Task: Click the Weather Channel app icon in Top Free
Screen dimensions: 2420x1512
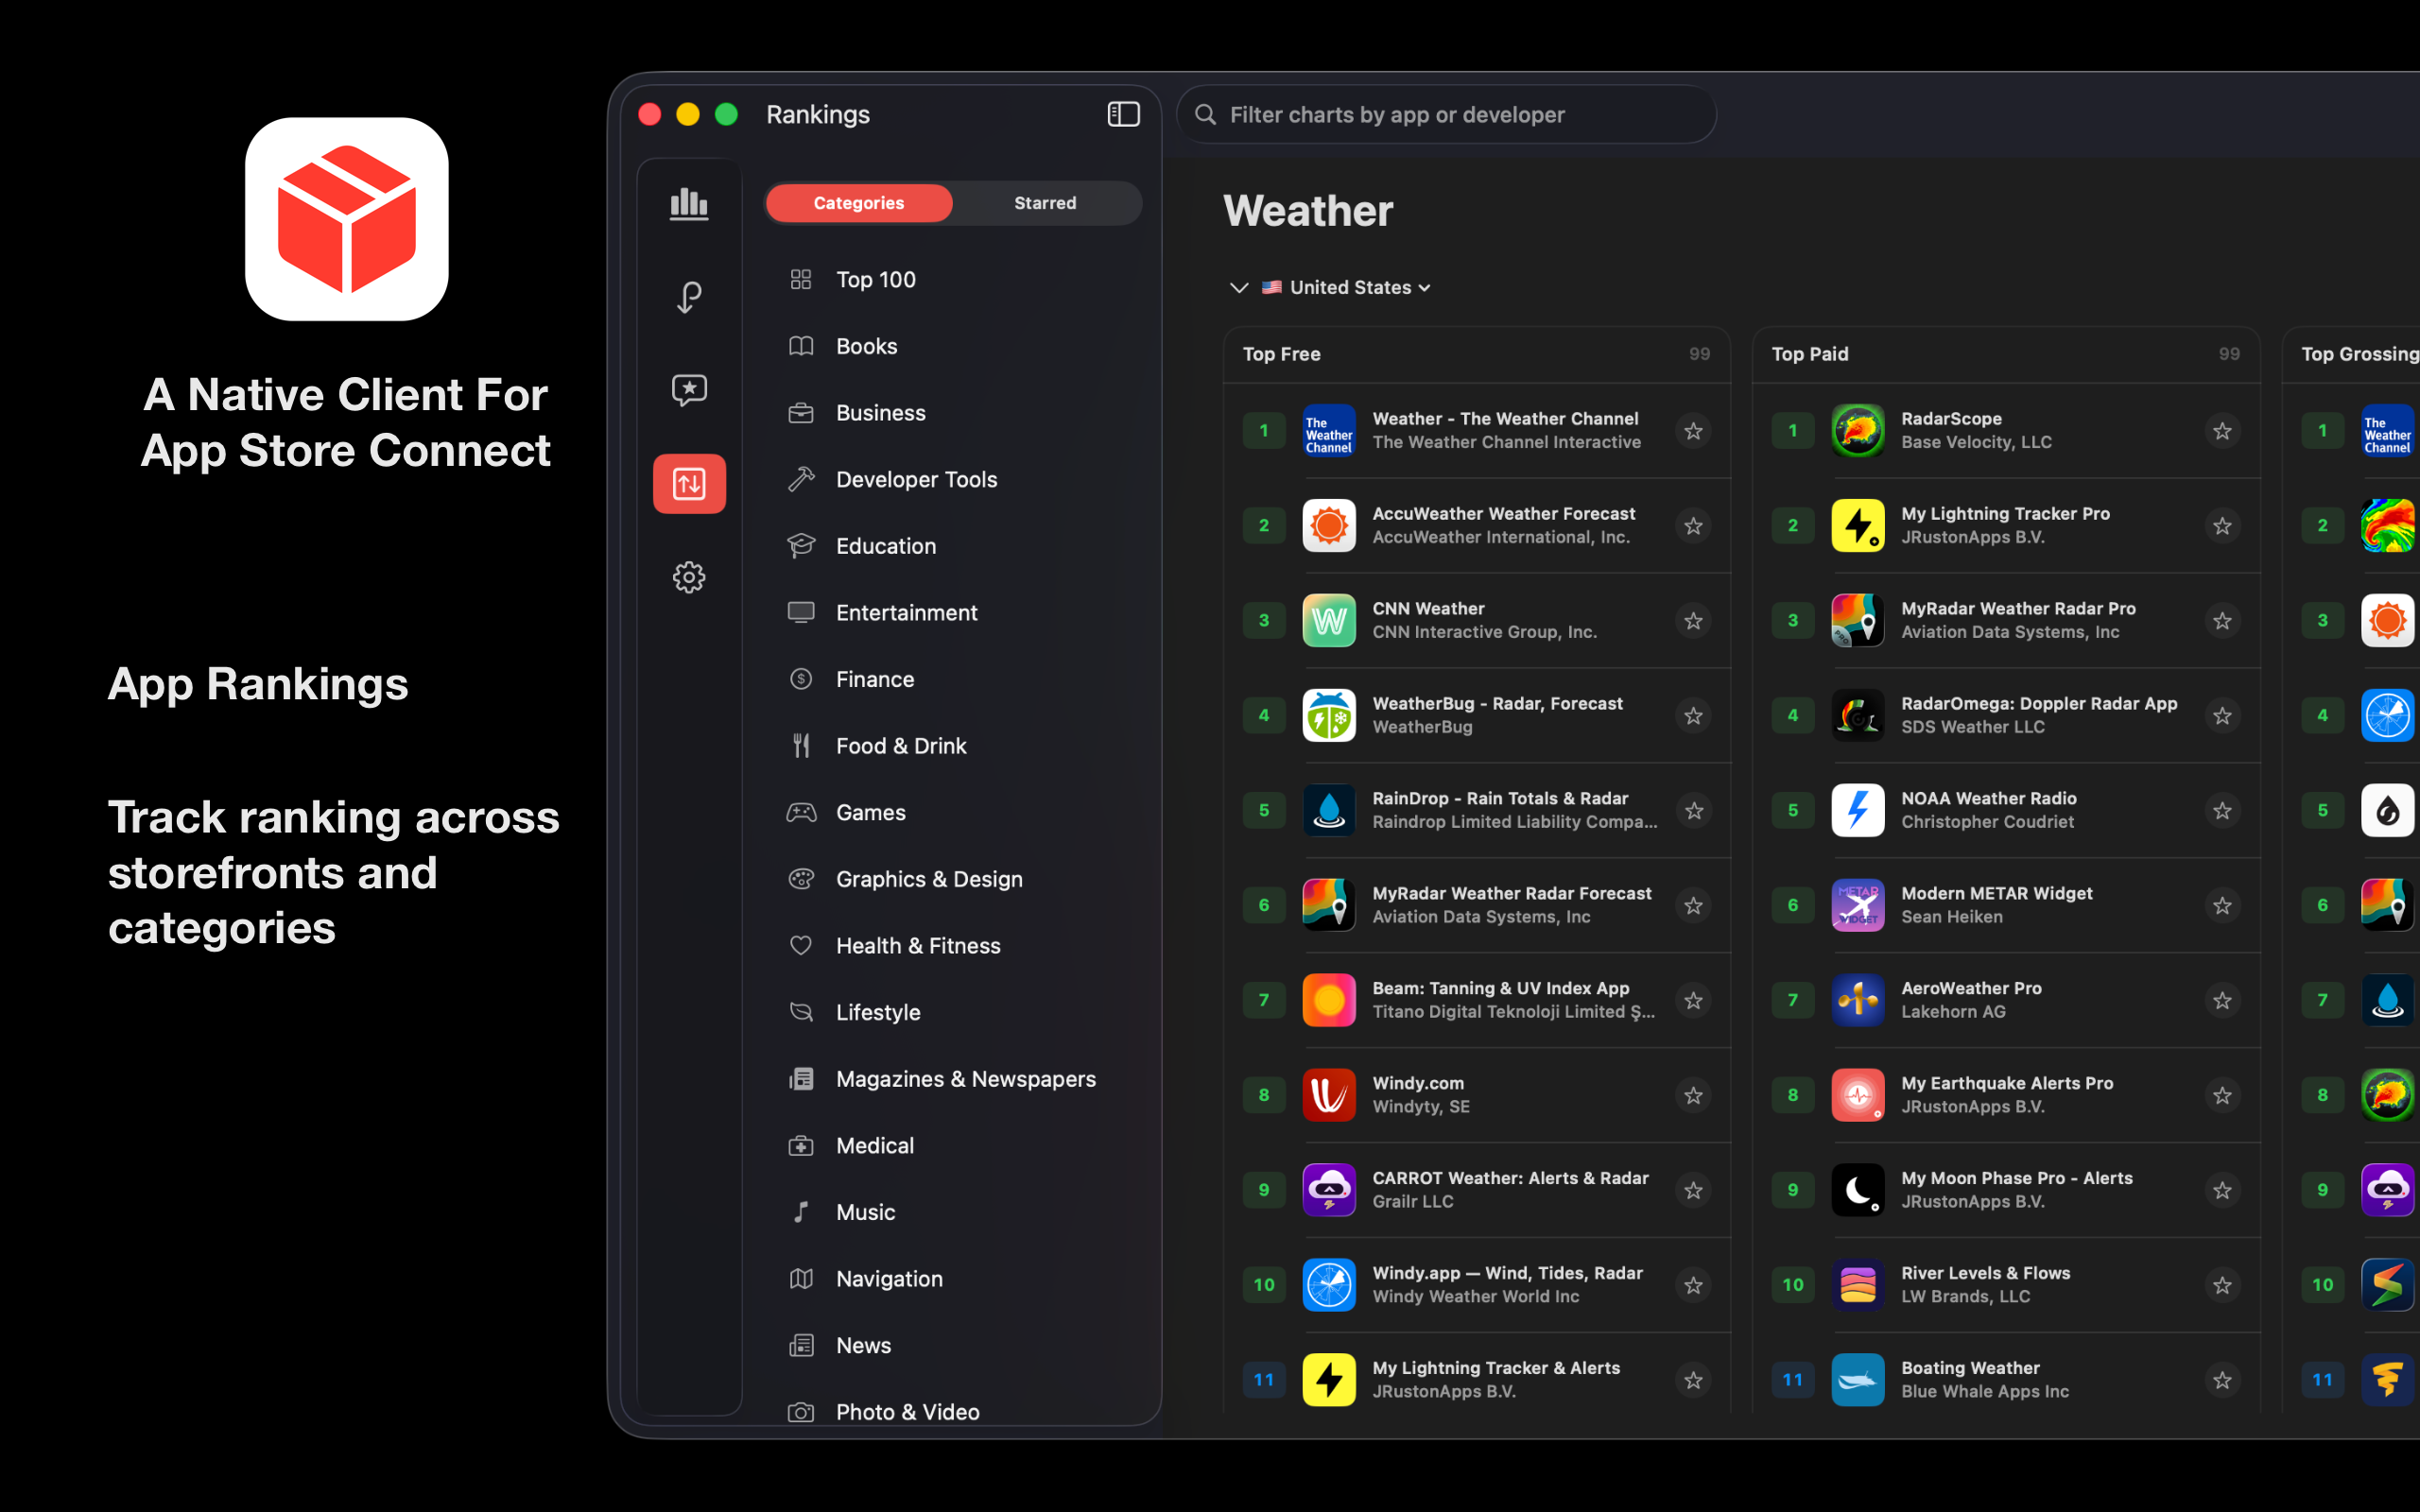Action: 1329,431
